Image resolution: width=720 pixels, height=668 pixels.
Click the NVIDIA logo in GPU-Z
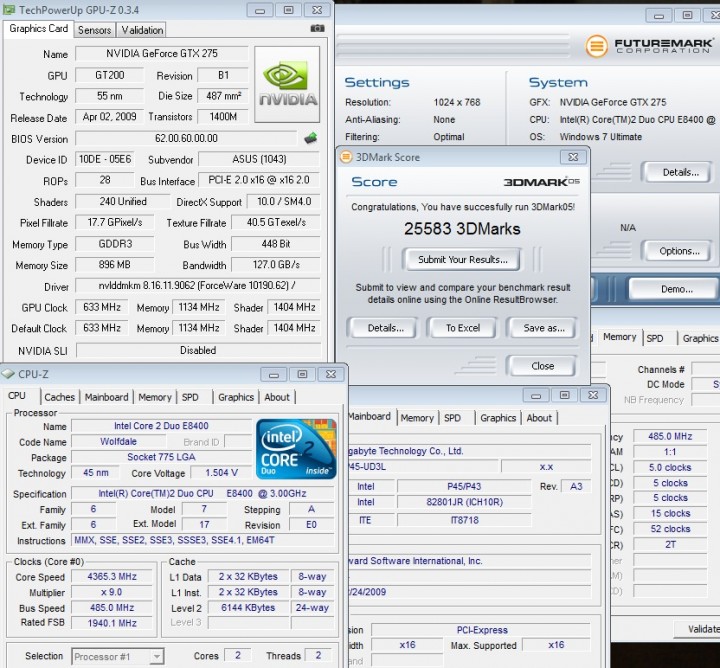287,84
